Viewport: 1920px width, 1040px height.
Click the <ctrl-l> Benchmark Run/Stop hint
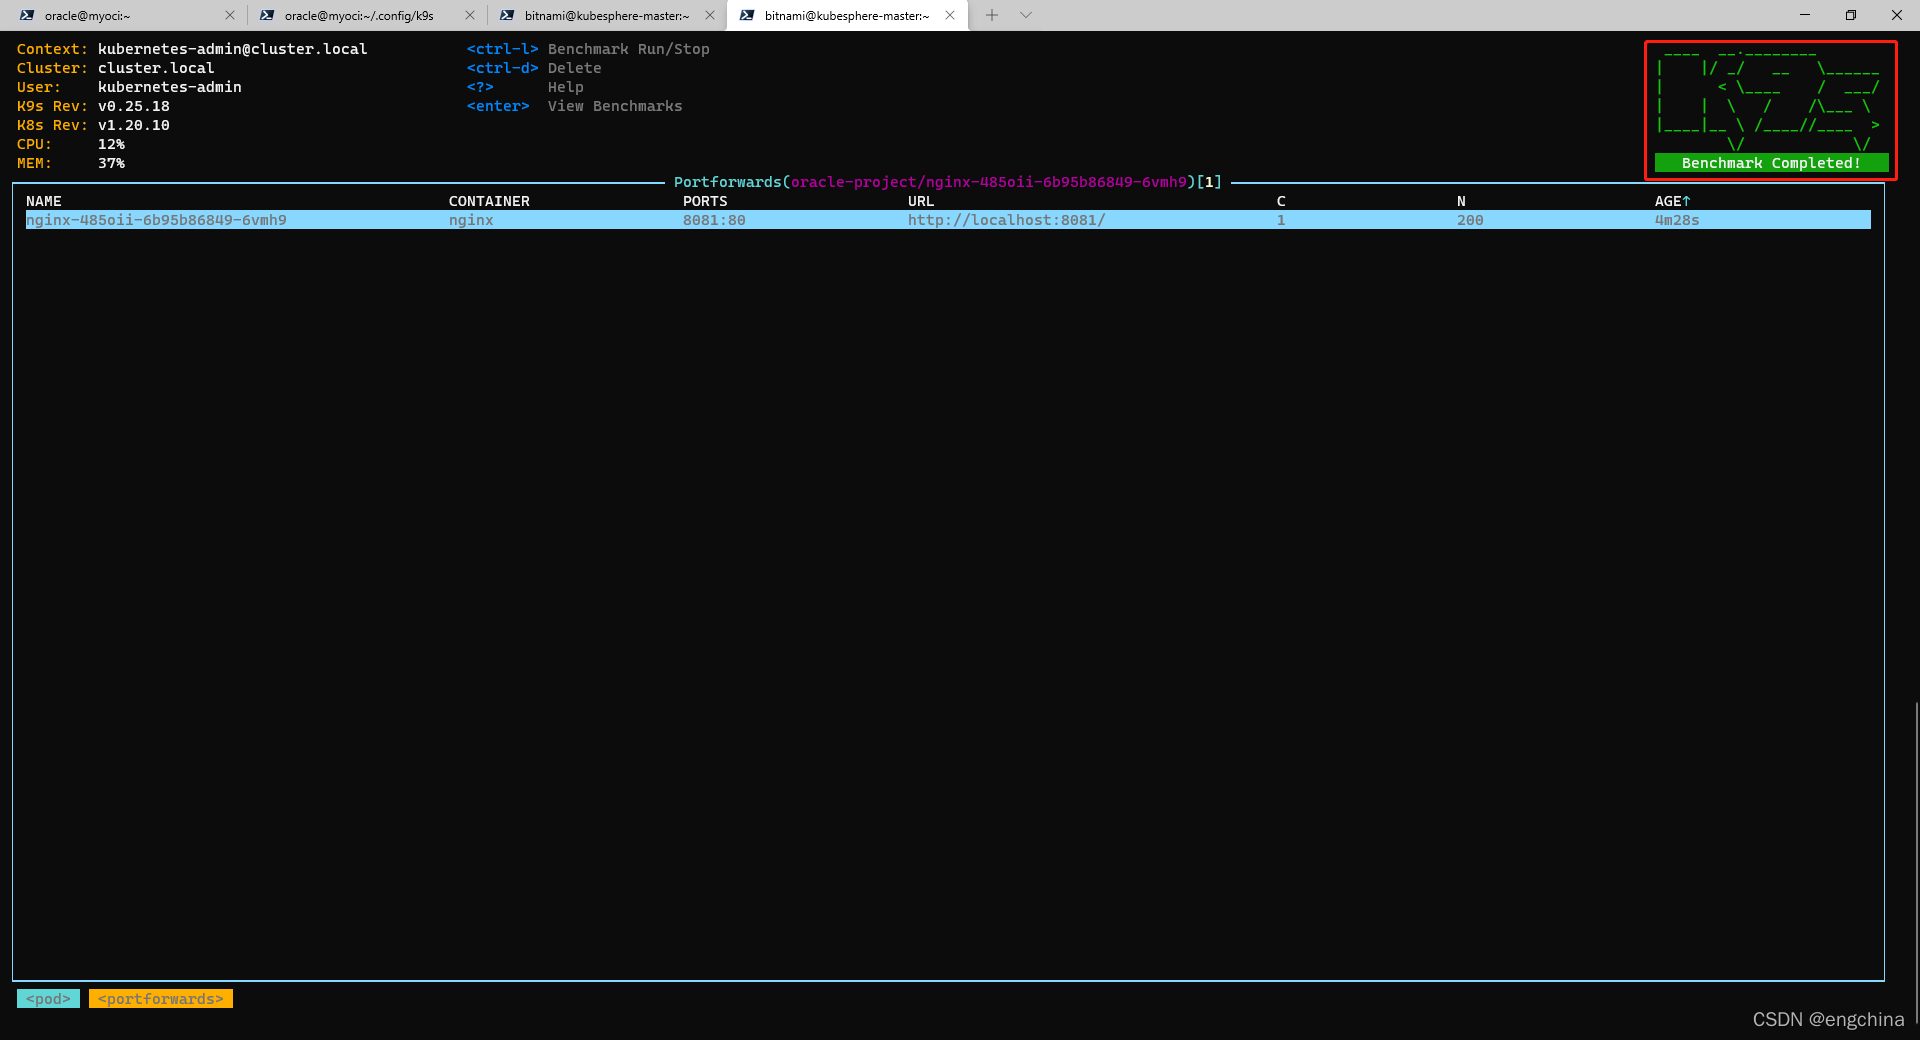click(x=588, y=49)
